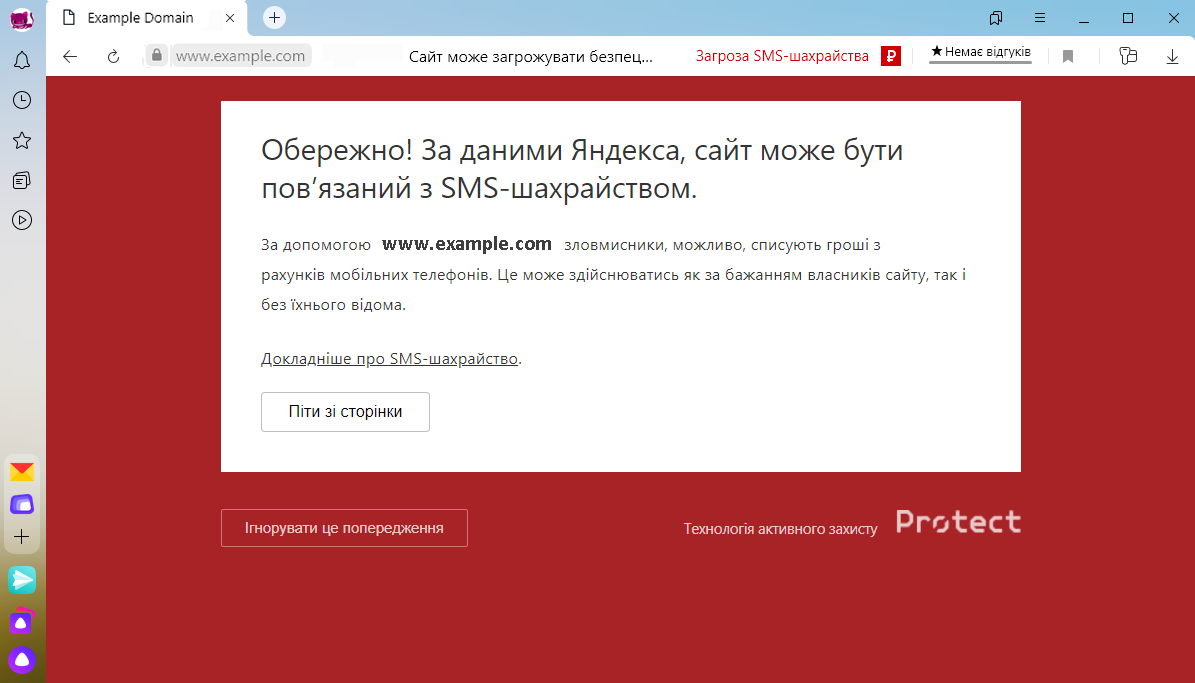Open browsing history clock icon
Viewport: 1195px width, 683px height.
(x=22, y=100)
